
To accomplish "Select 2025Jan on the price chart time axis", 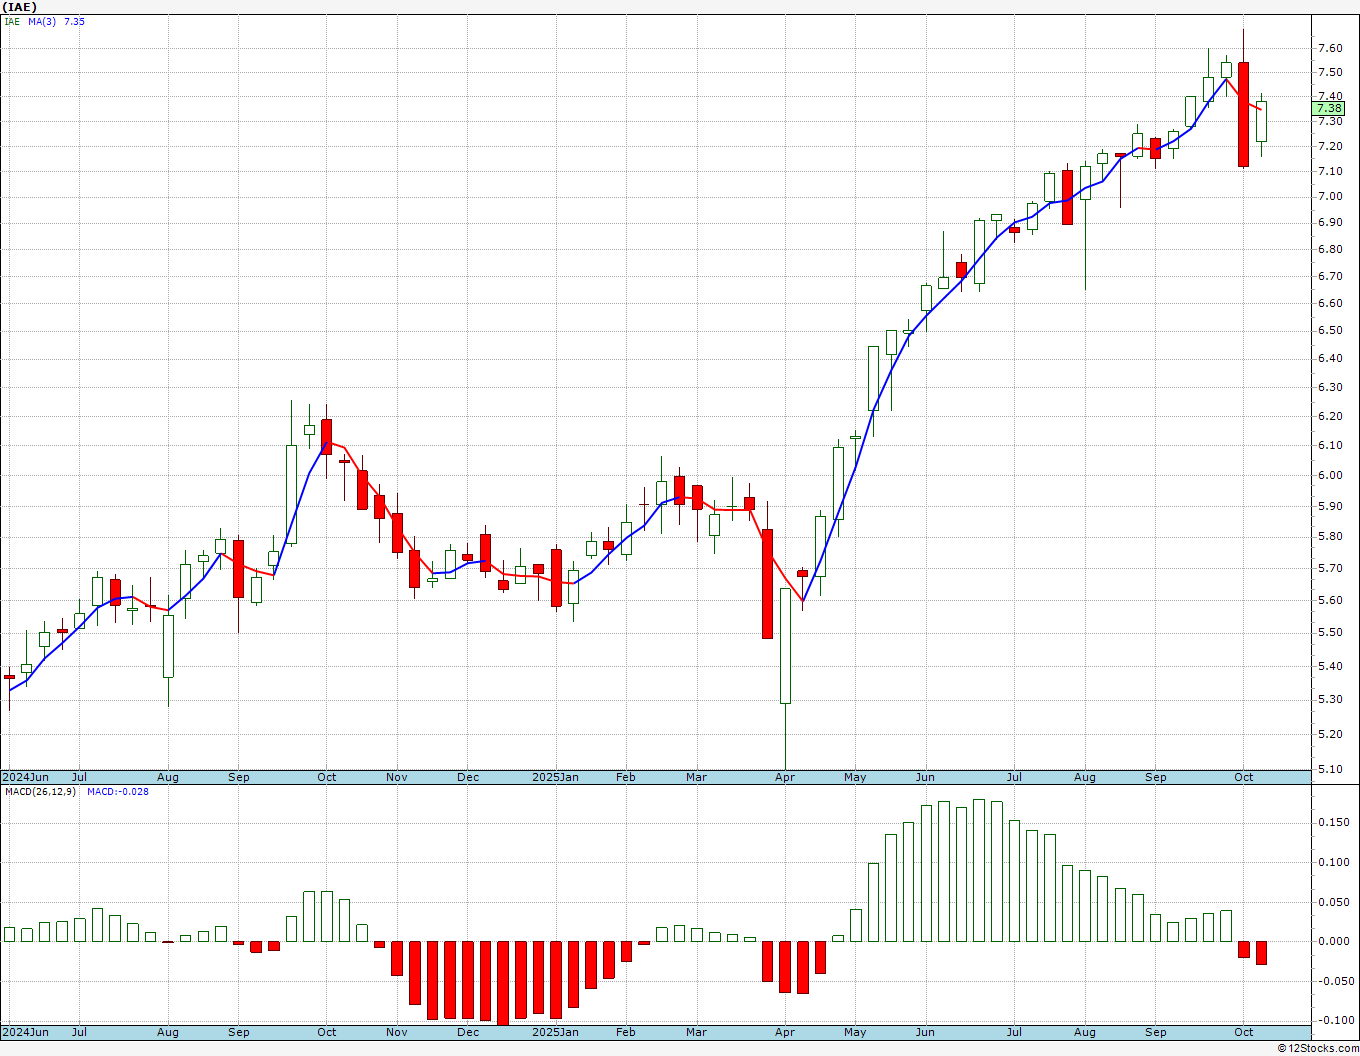I will coord(555,777).
